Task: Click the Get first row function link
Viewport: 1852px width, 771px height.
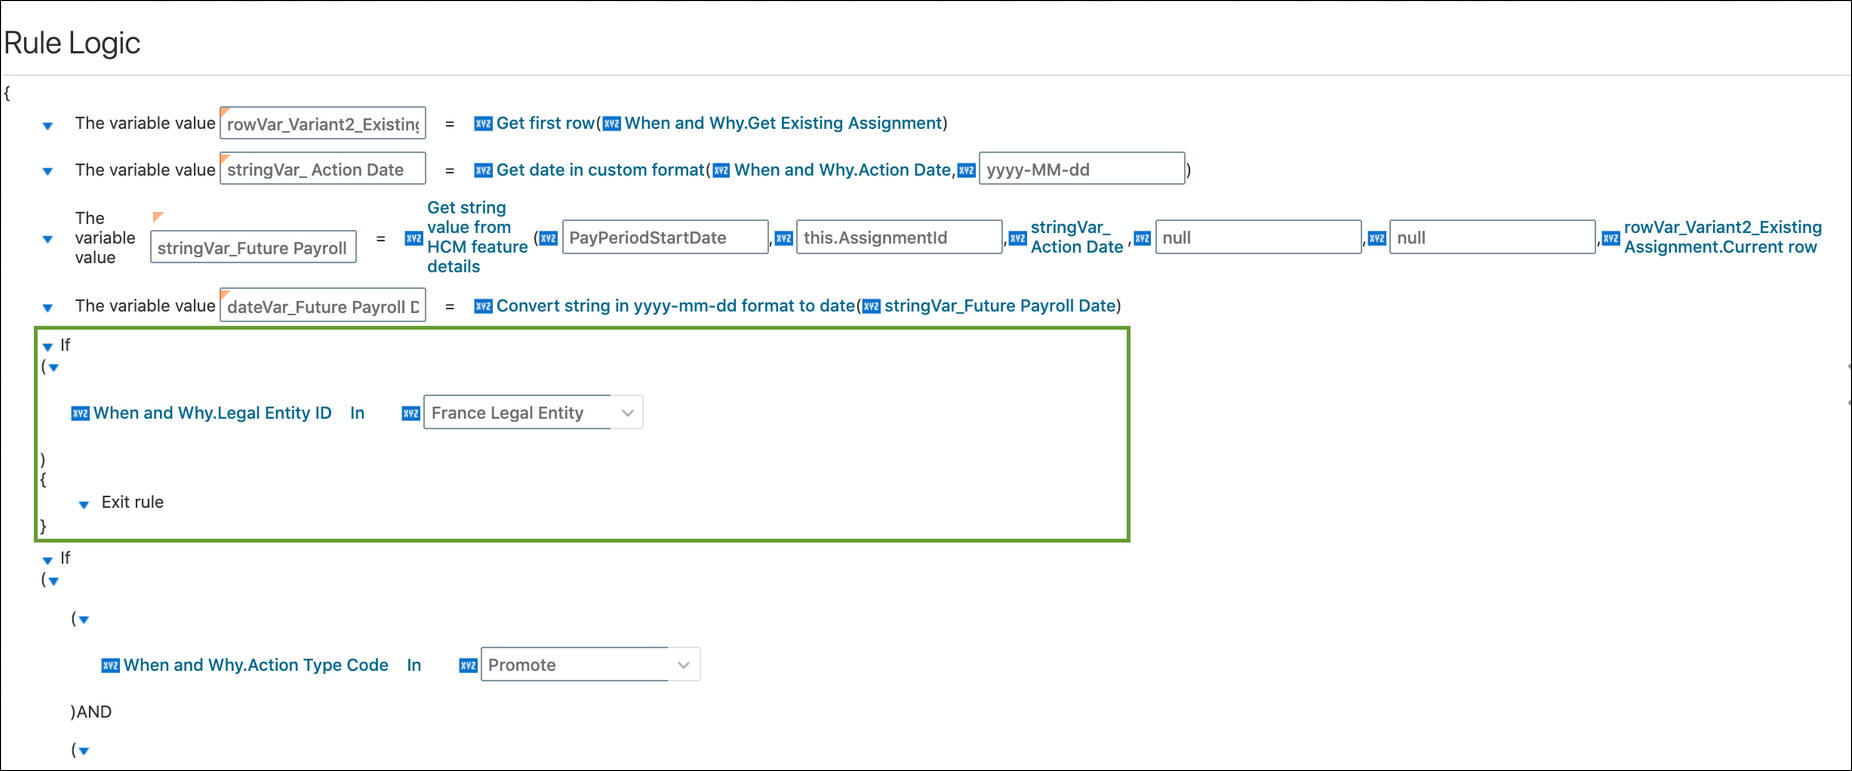Action: pos(545,123)
